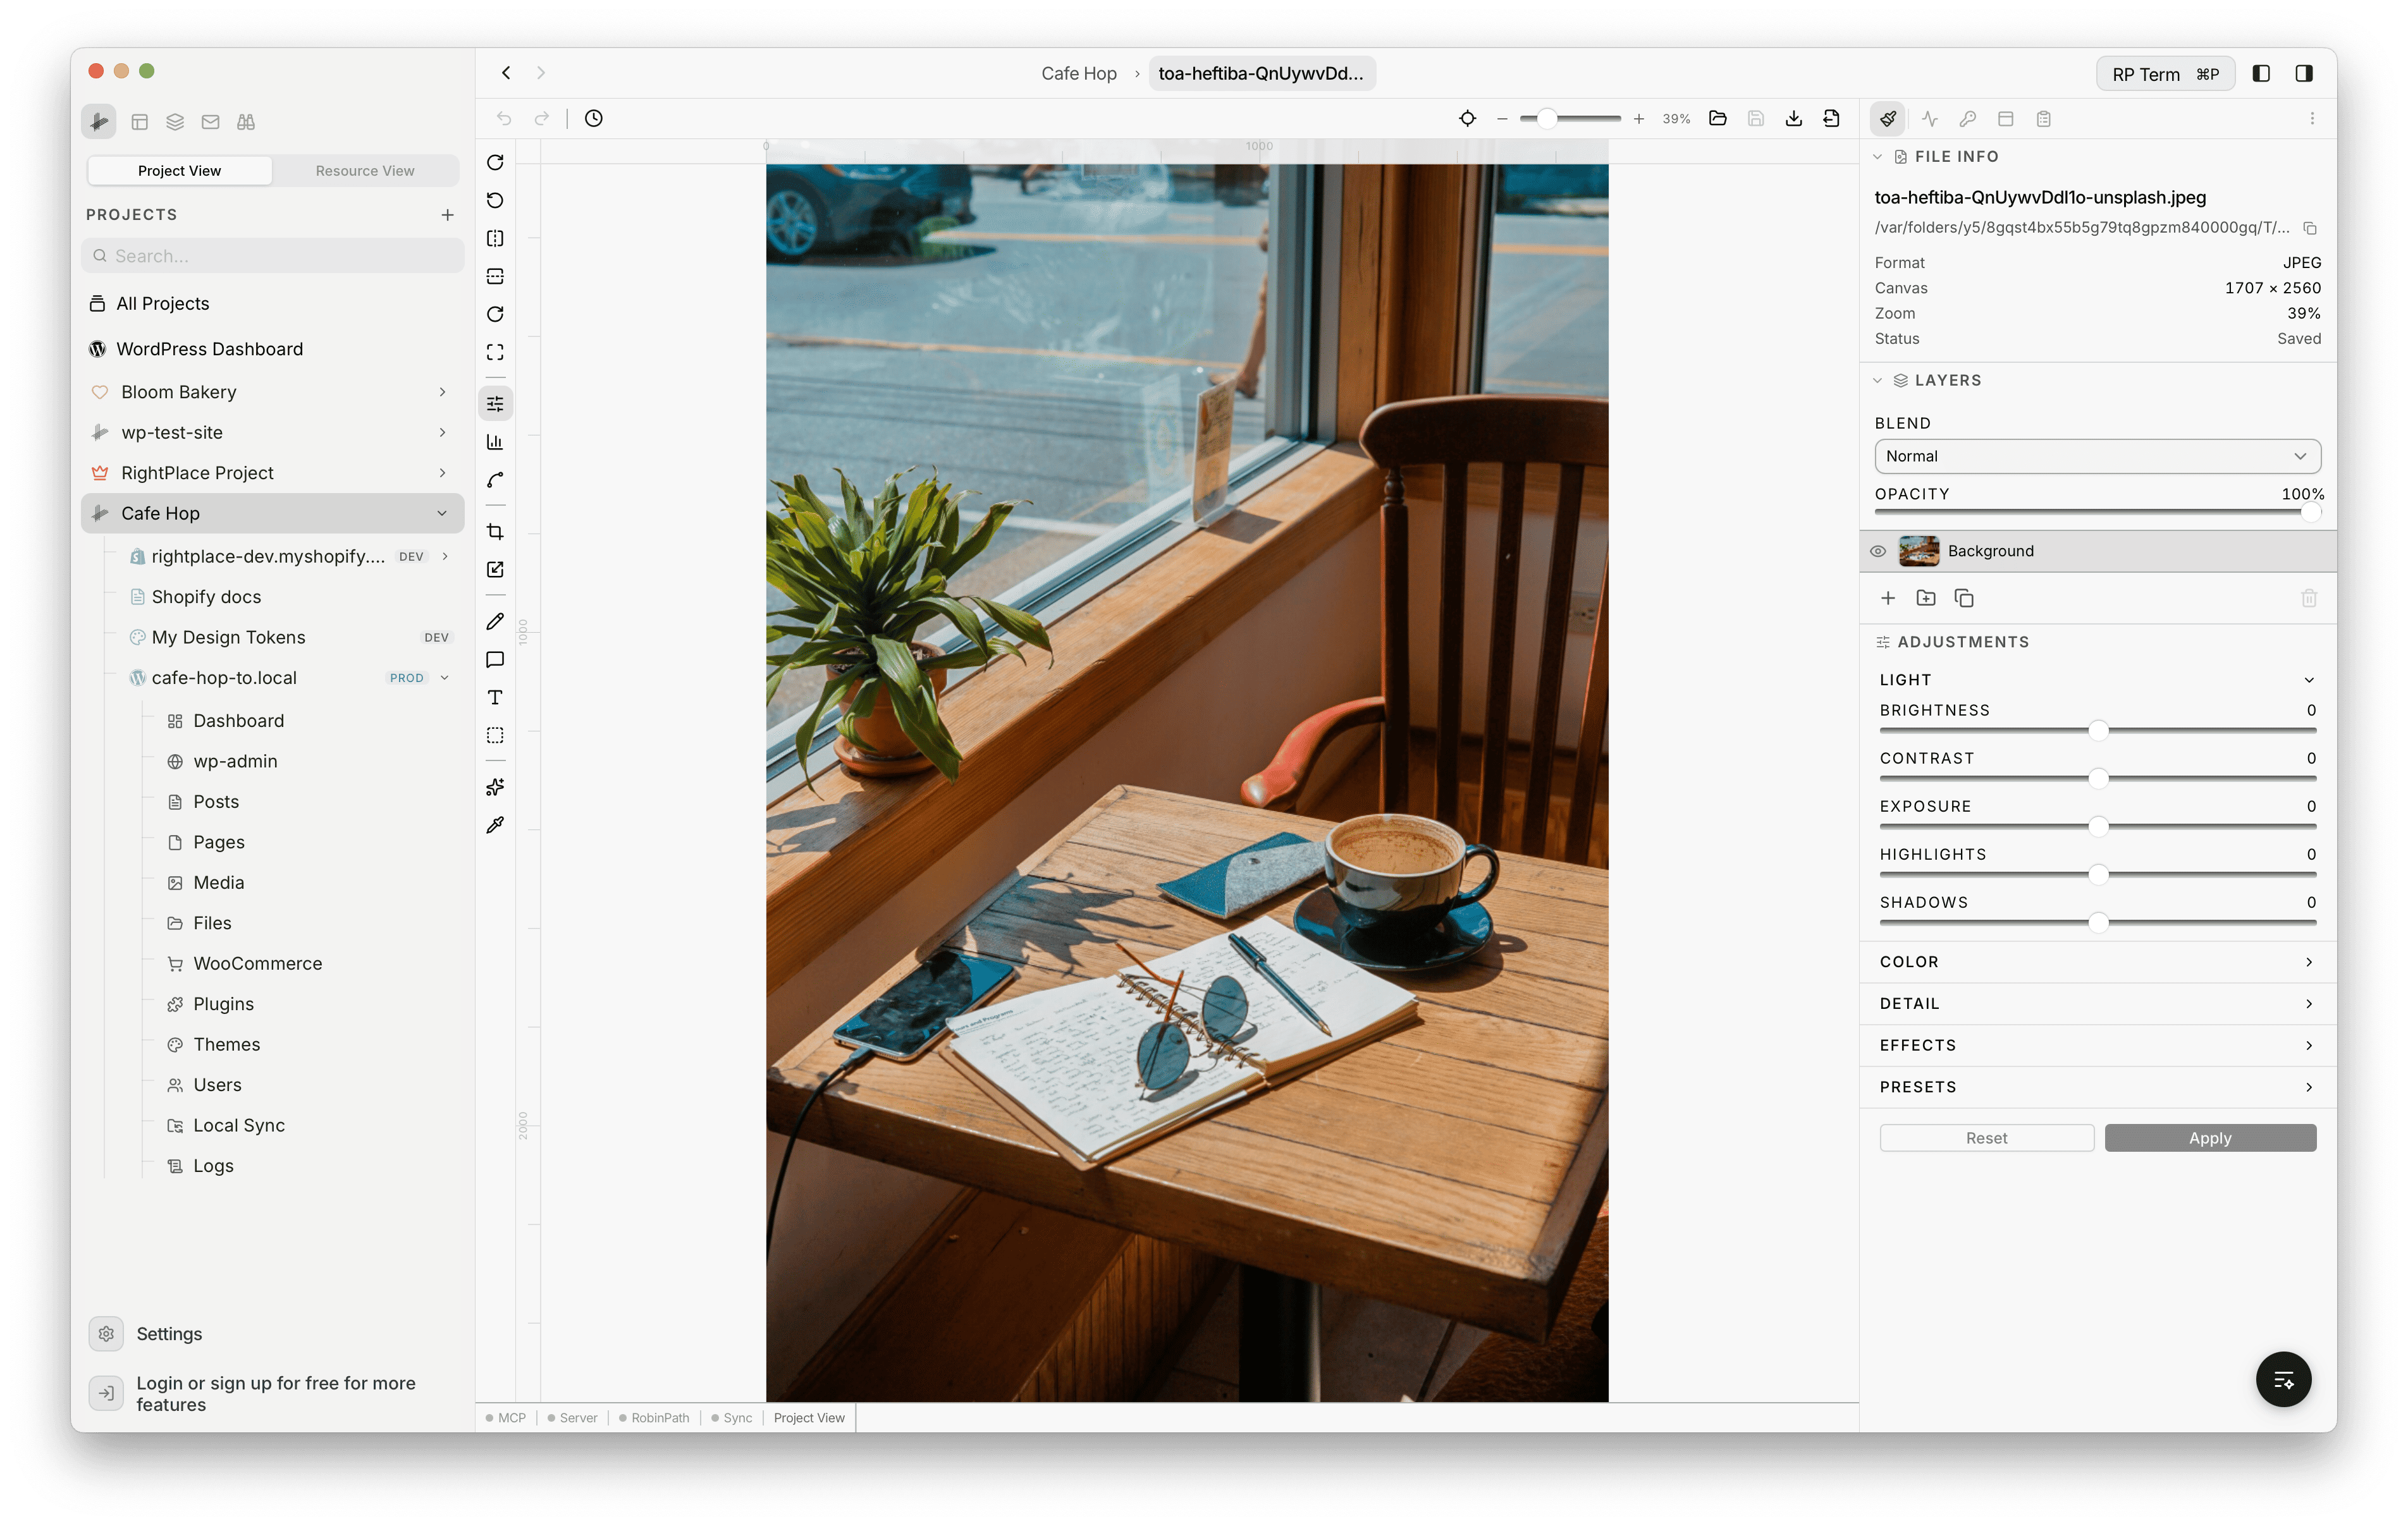
Task: Open the AI sparkle enhance tool
Action: (x=495, y=787)
